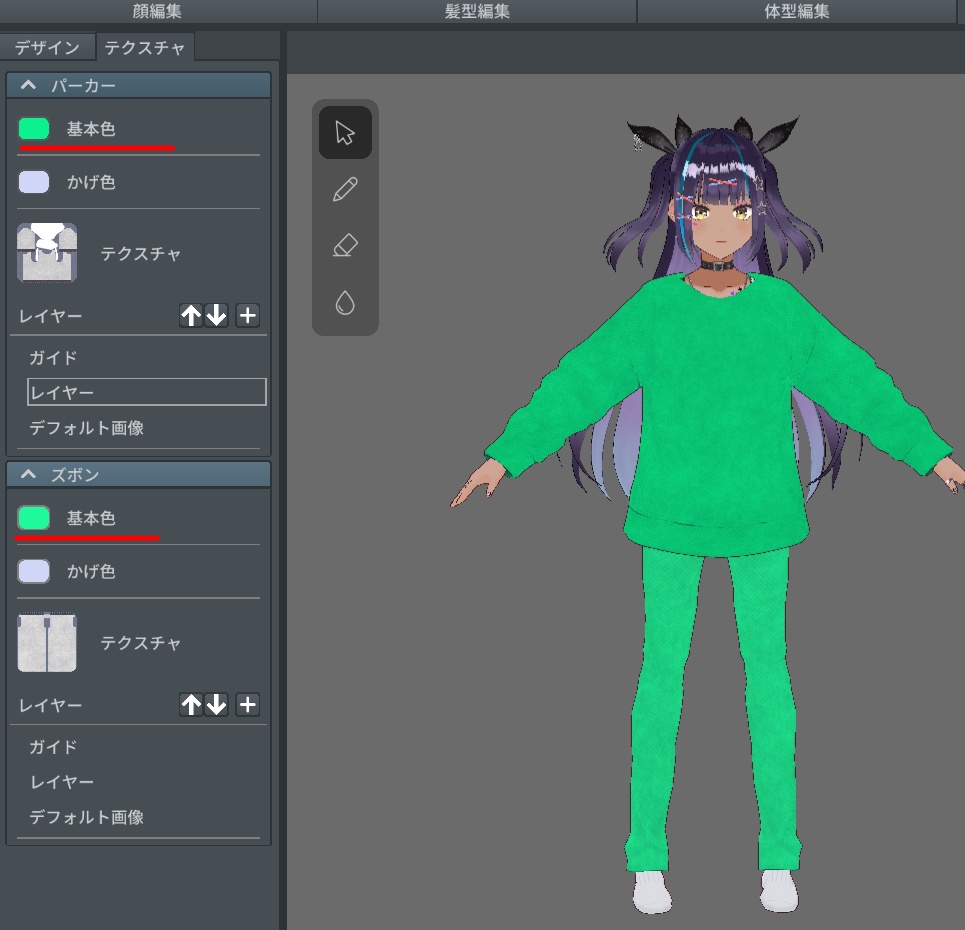Collapse the パーカー section
Screen dimensions: 965x930
(28, 85)
